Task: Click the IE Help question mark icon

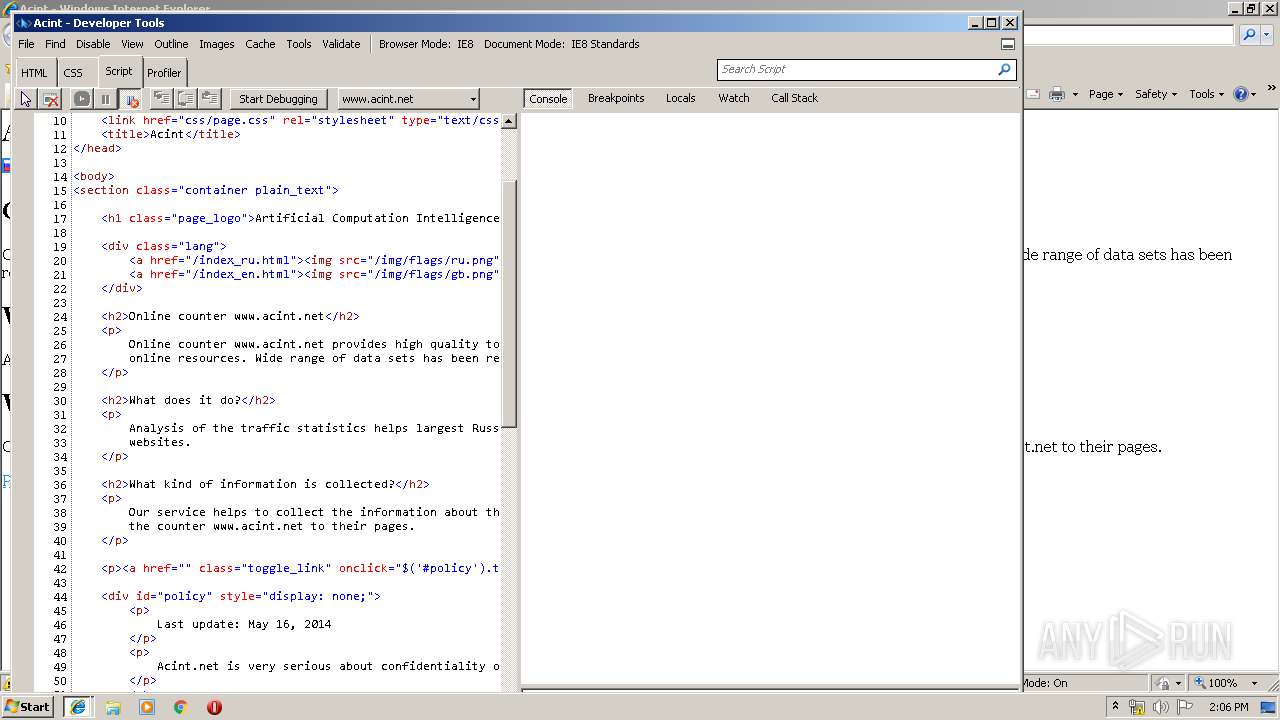Action: pyautogui.click(x=1241, y=94)
